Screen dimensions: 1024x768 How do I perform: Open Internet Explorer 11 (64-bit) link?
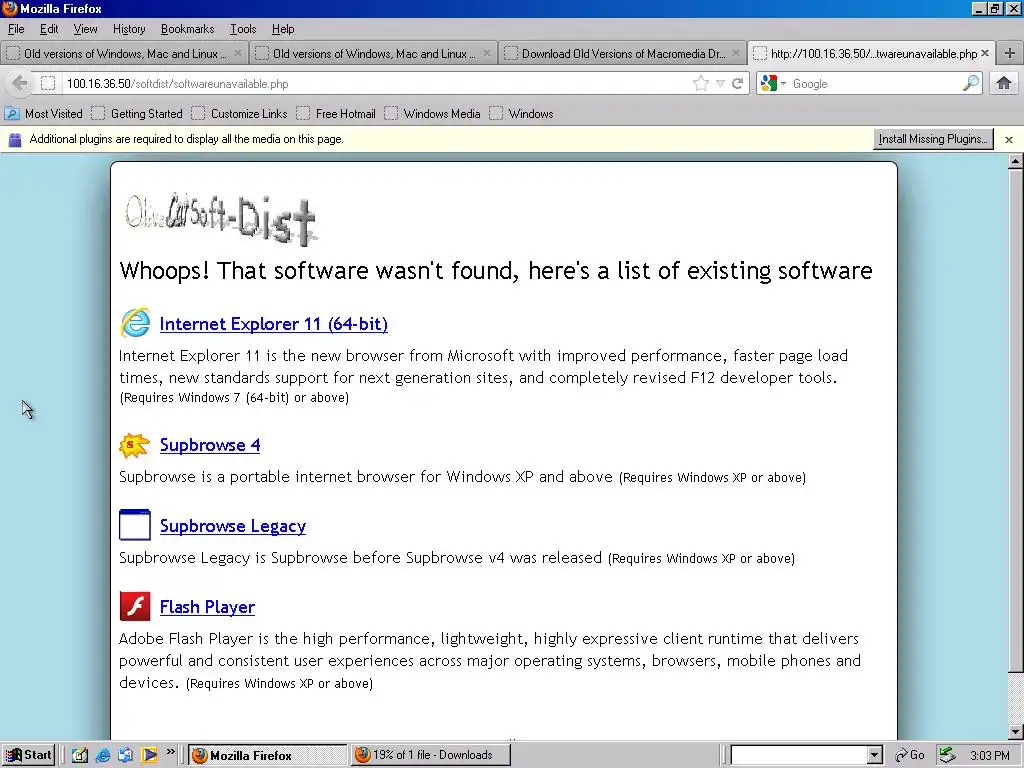pos(274,324)
